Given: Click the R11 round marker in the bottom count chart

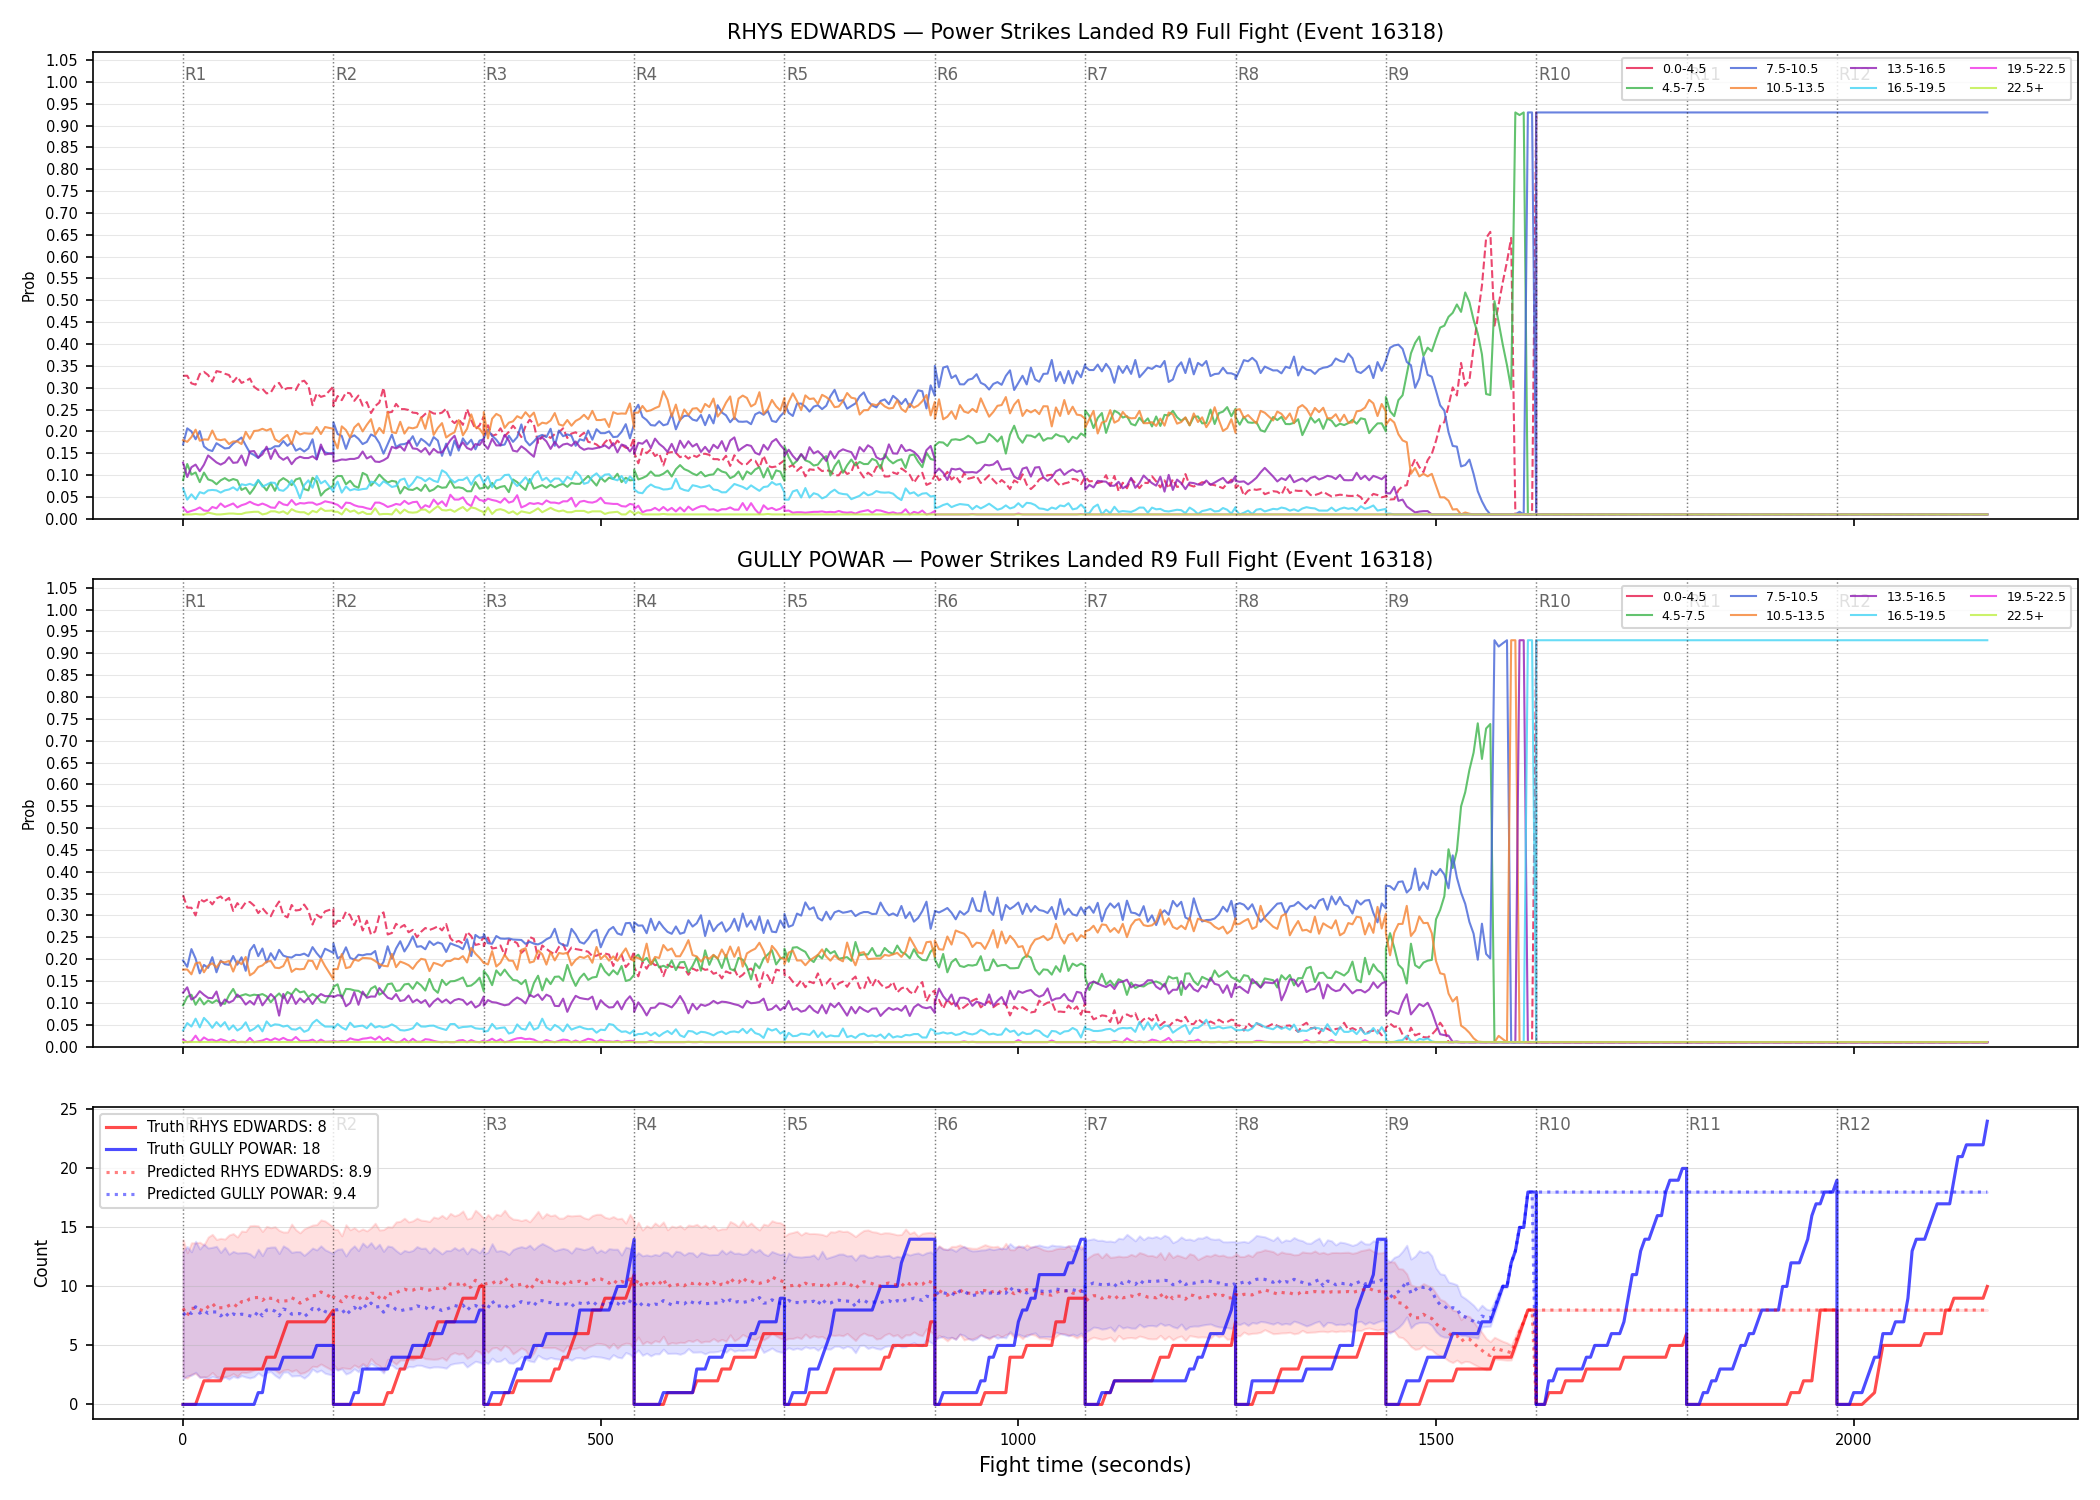Looking at the screenshot, I should tap(1705, 1124).
